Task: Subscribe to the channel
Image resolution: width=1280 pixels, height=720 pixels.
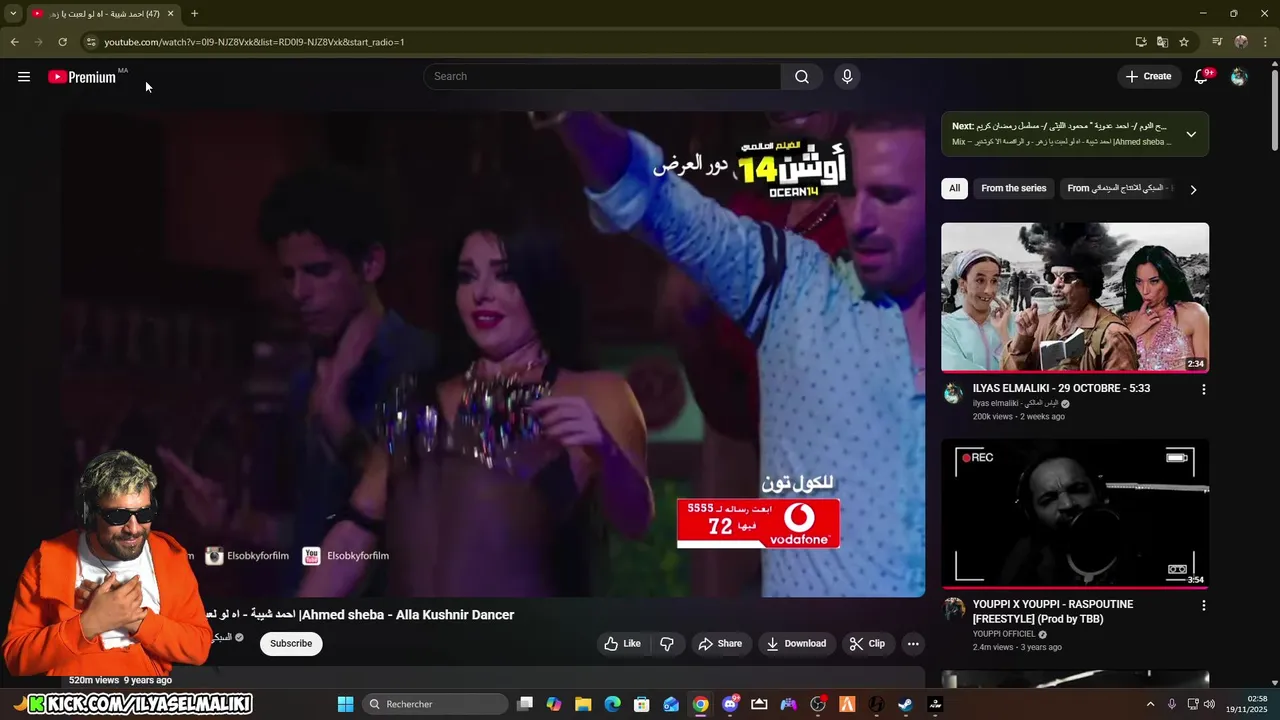Action: pos(291,644)
